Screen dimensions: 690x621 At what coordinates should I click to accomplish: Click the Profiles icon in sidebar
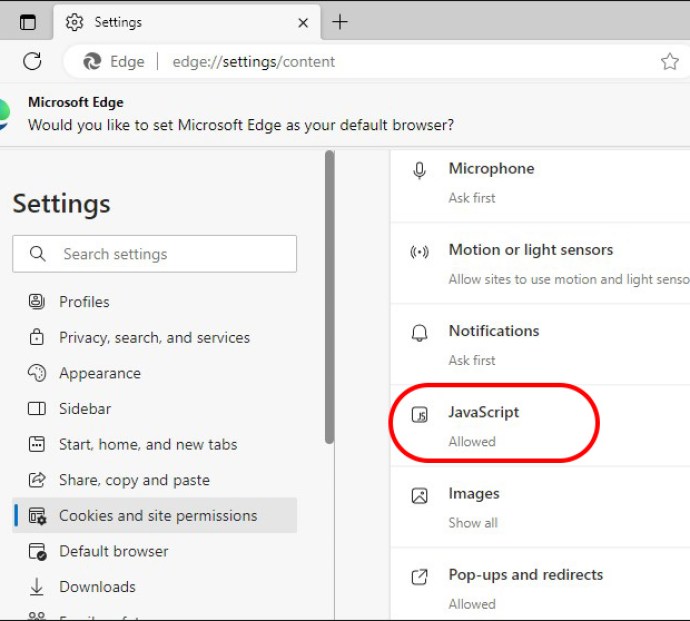(x=37, y=301)
